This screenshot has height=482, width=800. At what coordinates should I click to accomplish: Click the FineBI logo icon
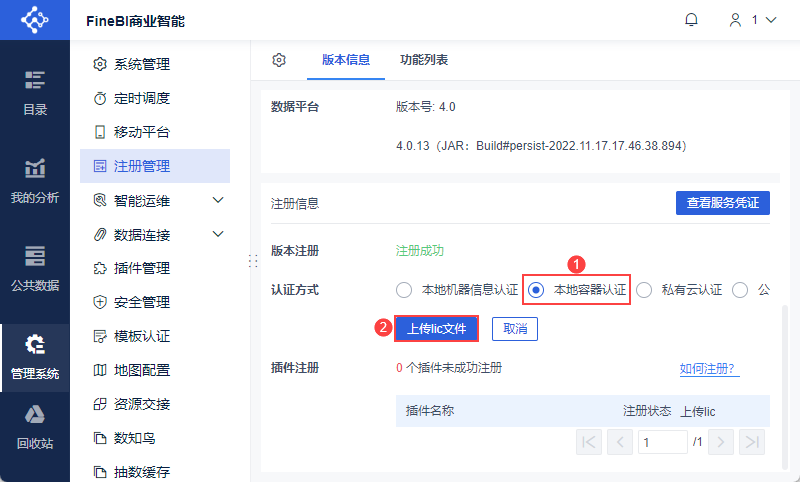pyautogui.click(x=34, y=20)
